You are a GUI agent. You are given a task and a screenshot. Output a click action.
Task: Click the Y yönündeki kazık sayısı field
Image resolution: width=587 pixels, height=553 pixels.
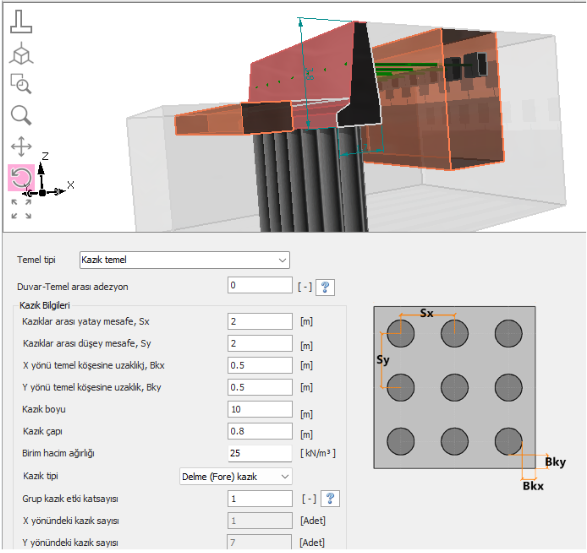[259, 543]
